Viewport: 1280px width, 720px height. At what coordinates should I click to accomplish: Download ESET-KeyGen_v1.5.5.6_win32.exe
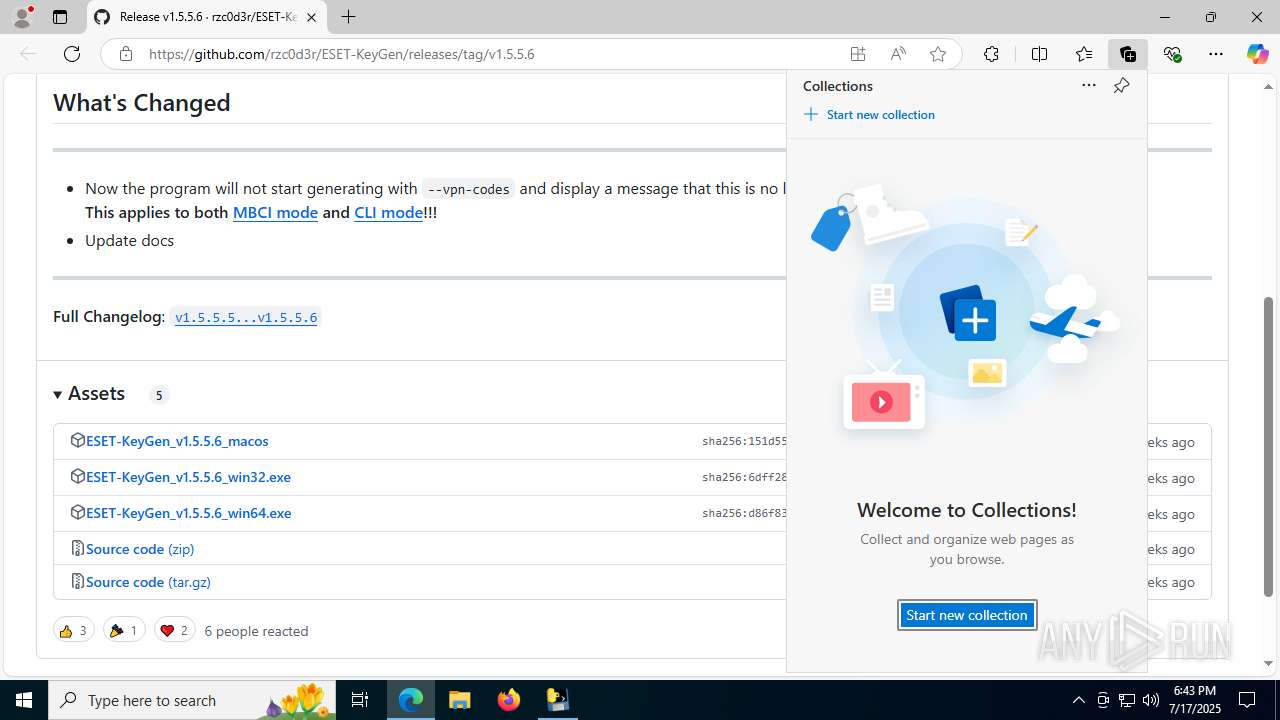click(x=188, y=477)
